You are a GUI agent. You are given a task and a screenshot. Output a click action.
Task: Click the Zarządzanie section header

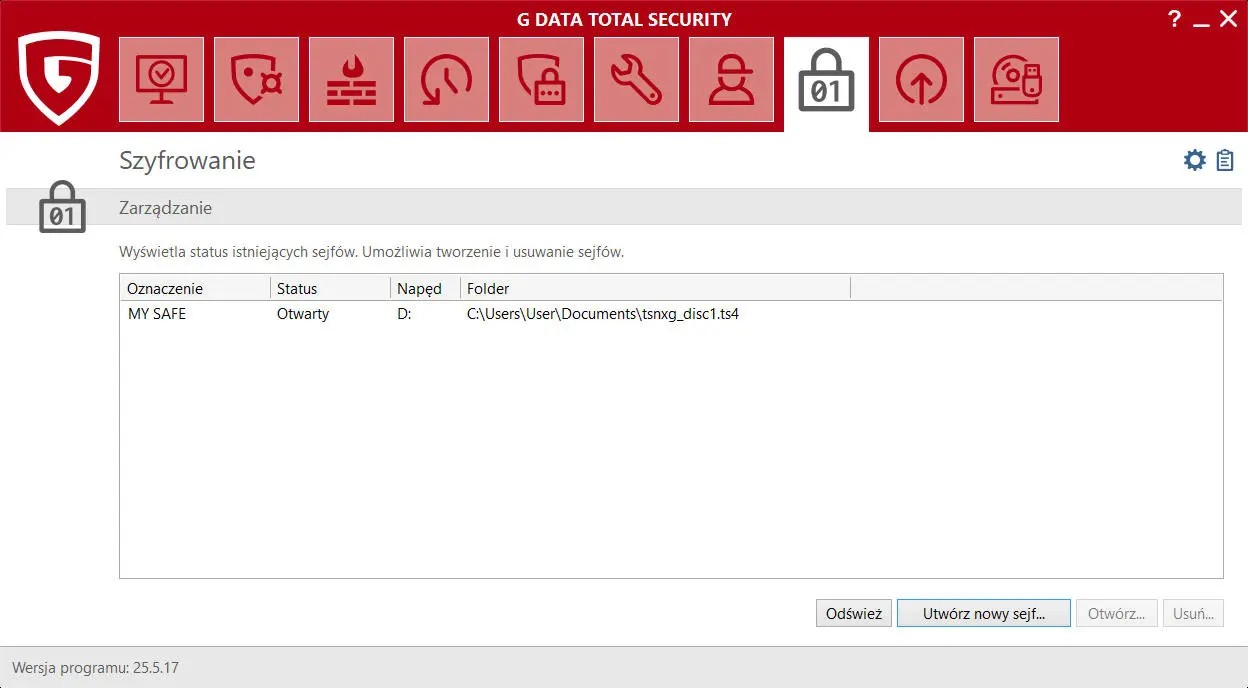tap(166, 208)
